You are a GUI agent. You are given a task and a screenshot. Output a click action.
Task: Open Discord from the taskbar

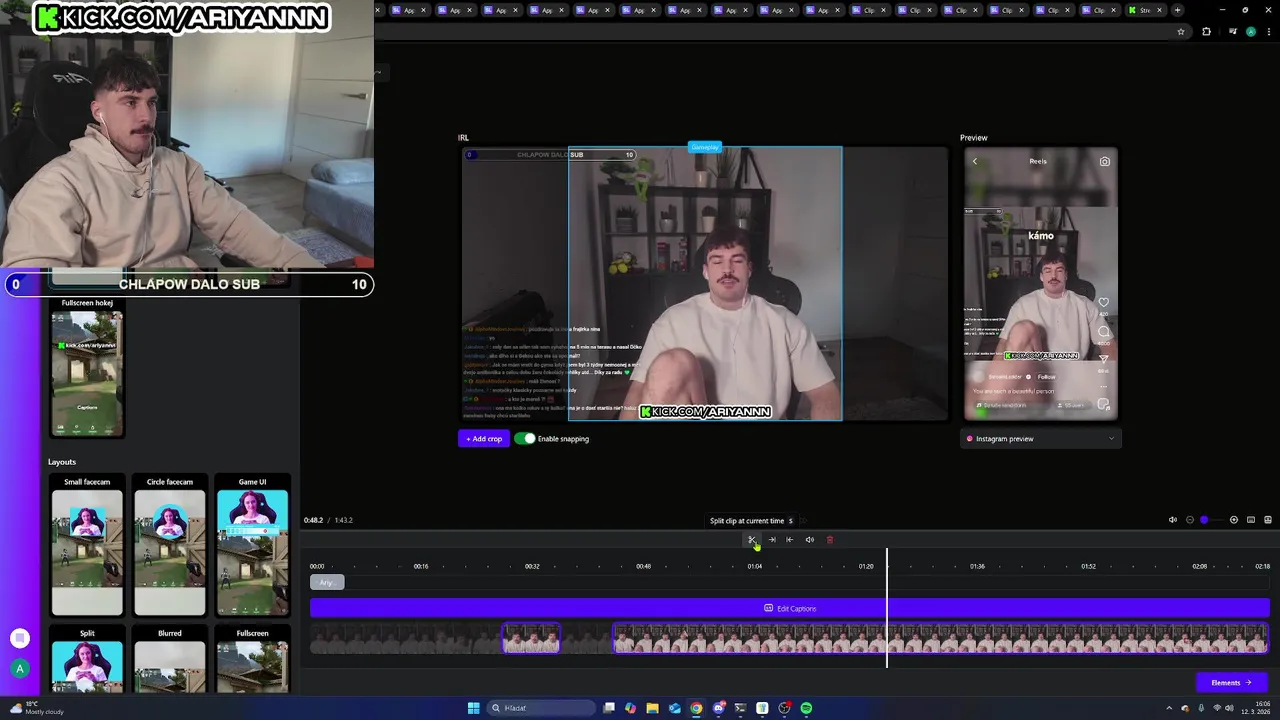(x=718, y=708)
